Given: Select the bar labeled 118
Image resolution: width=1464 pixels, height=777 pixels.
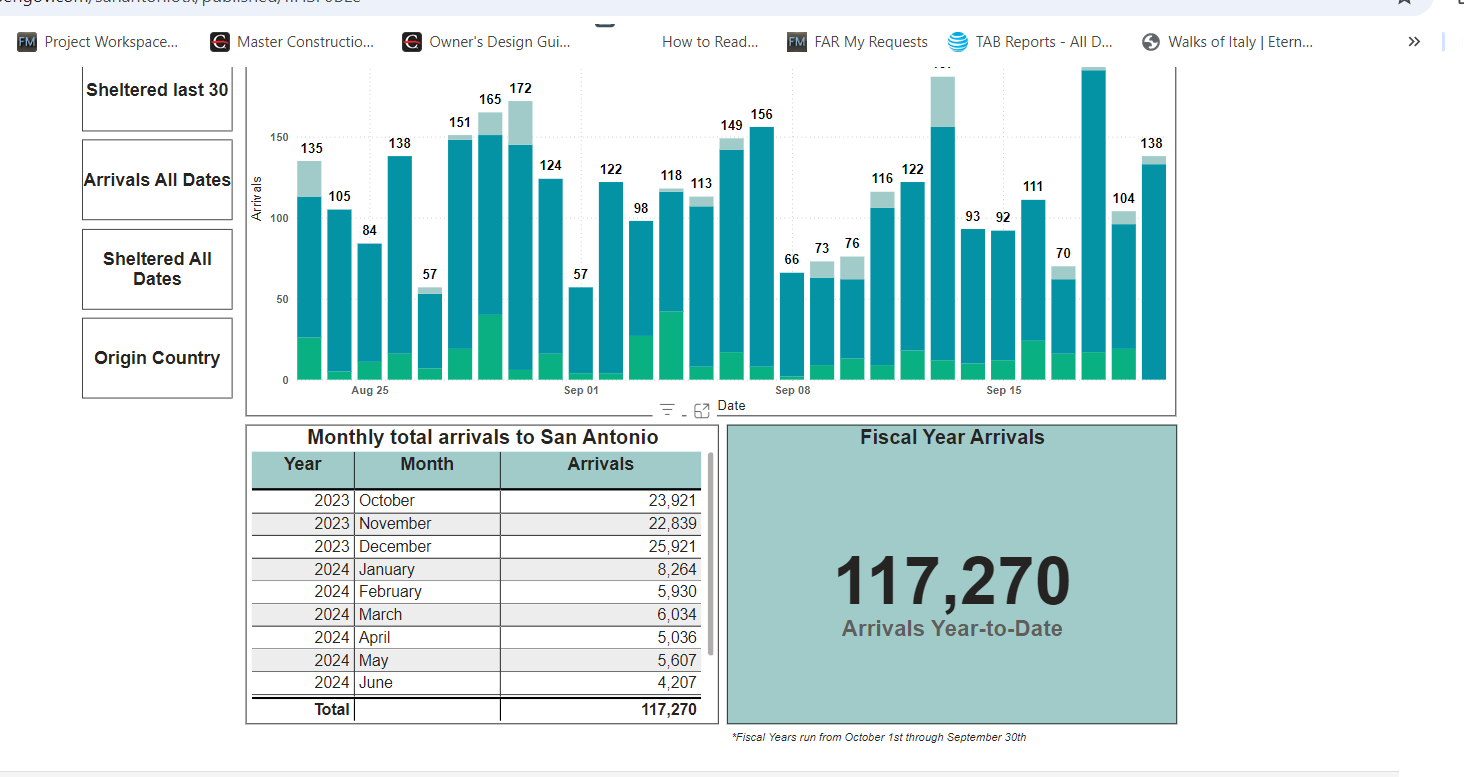Looking at the screenshot, I should (x=671, y=284).
